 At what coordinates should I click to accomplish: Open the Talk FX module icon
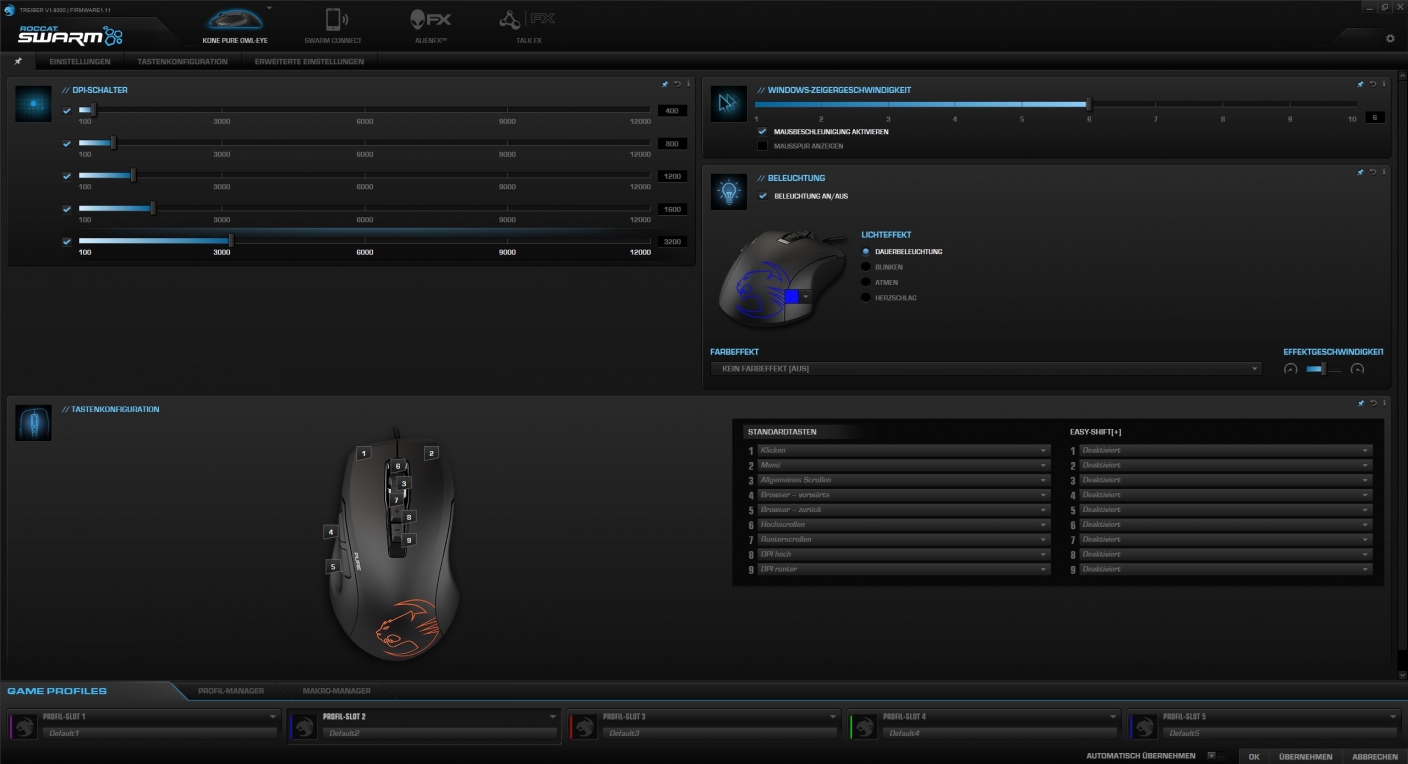[529, 22]
